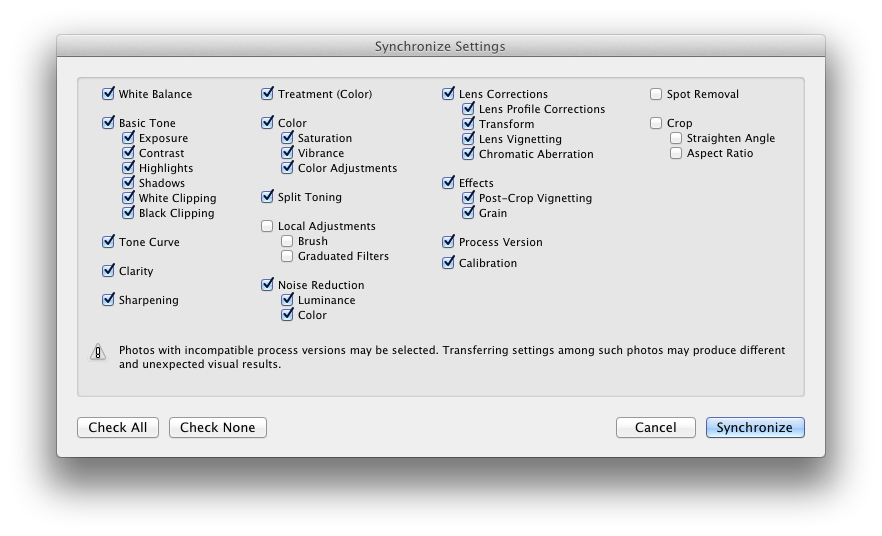Click the Synchronize button
The image size is (882, 536).
click(x=755, y=427)
